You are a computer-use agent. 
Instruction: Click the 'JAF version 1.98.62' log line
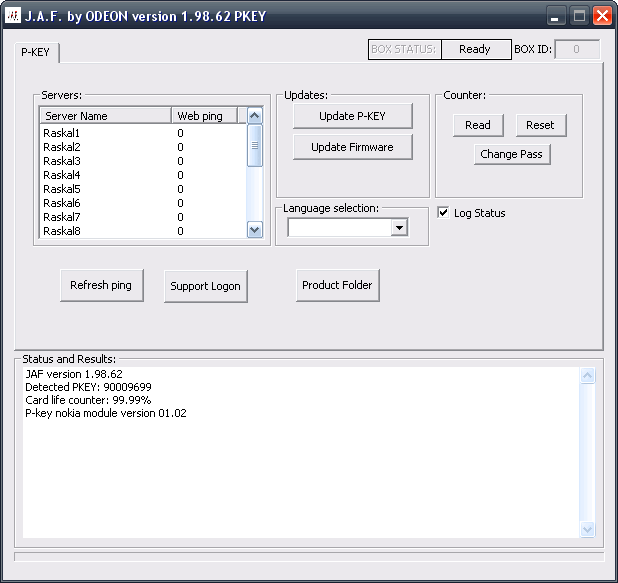tap(74, 374)
